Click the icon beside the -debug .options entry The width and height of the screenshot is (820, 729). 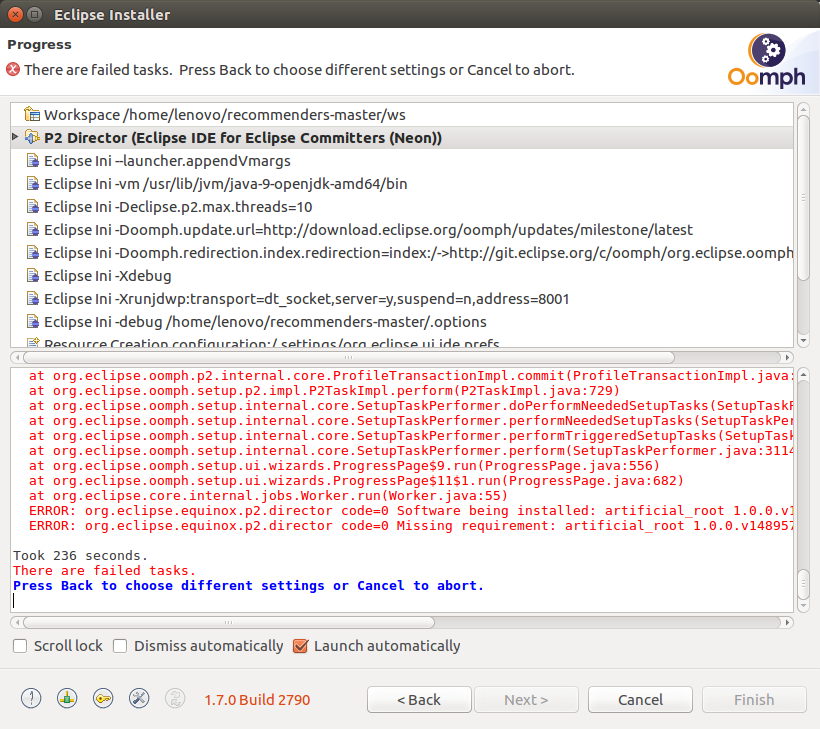coord(32,321)
